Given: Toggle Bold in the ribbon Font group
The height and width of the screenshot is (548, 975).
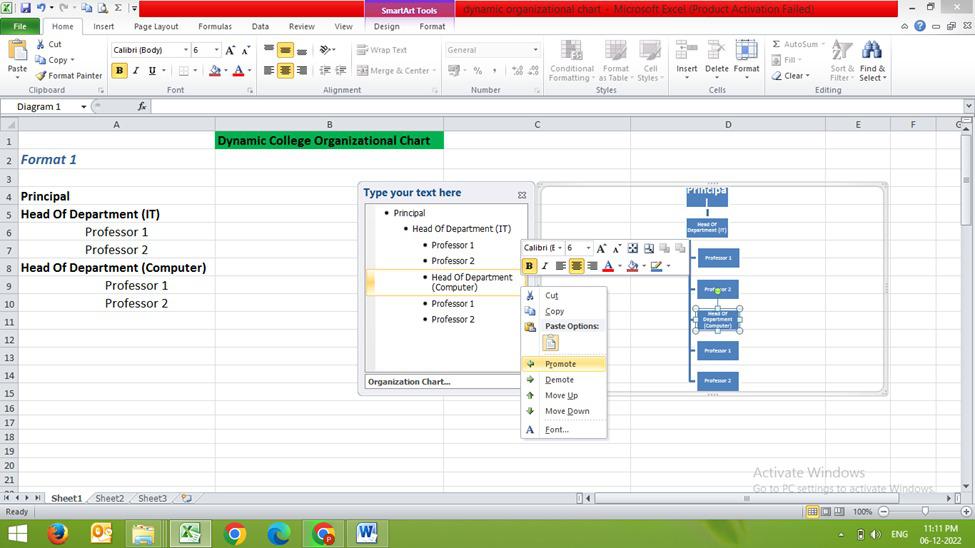Looking at the screenshot, I should pos(119,71).
